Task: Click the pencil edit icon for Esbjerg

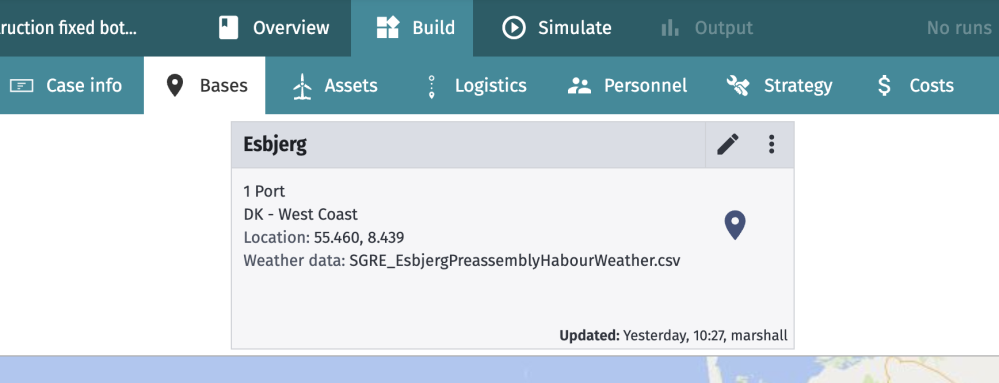Action: click(x=728, y=145)
